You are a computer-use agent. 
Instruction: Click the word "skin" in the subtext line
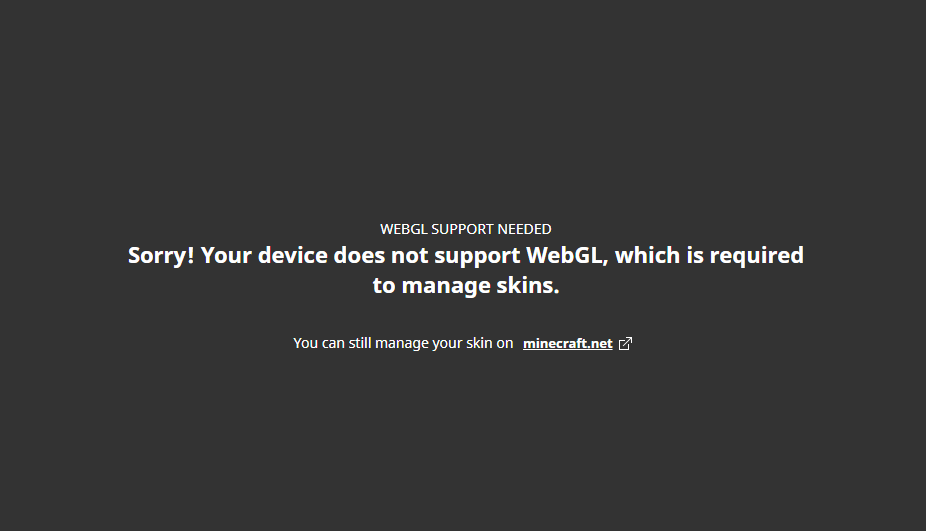[479, 343]
